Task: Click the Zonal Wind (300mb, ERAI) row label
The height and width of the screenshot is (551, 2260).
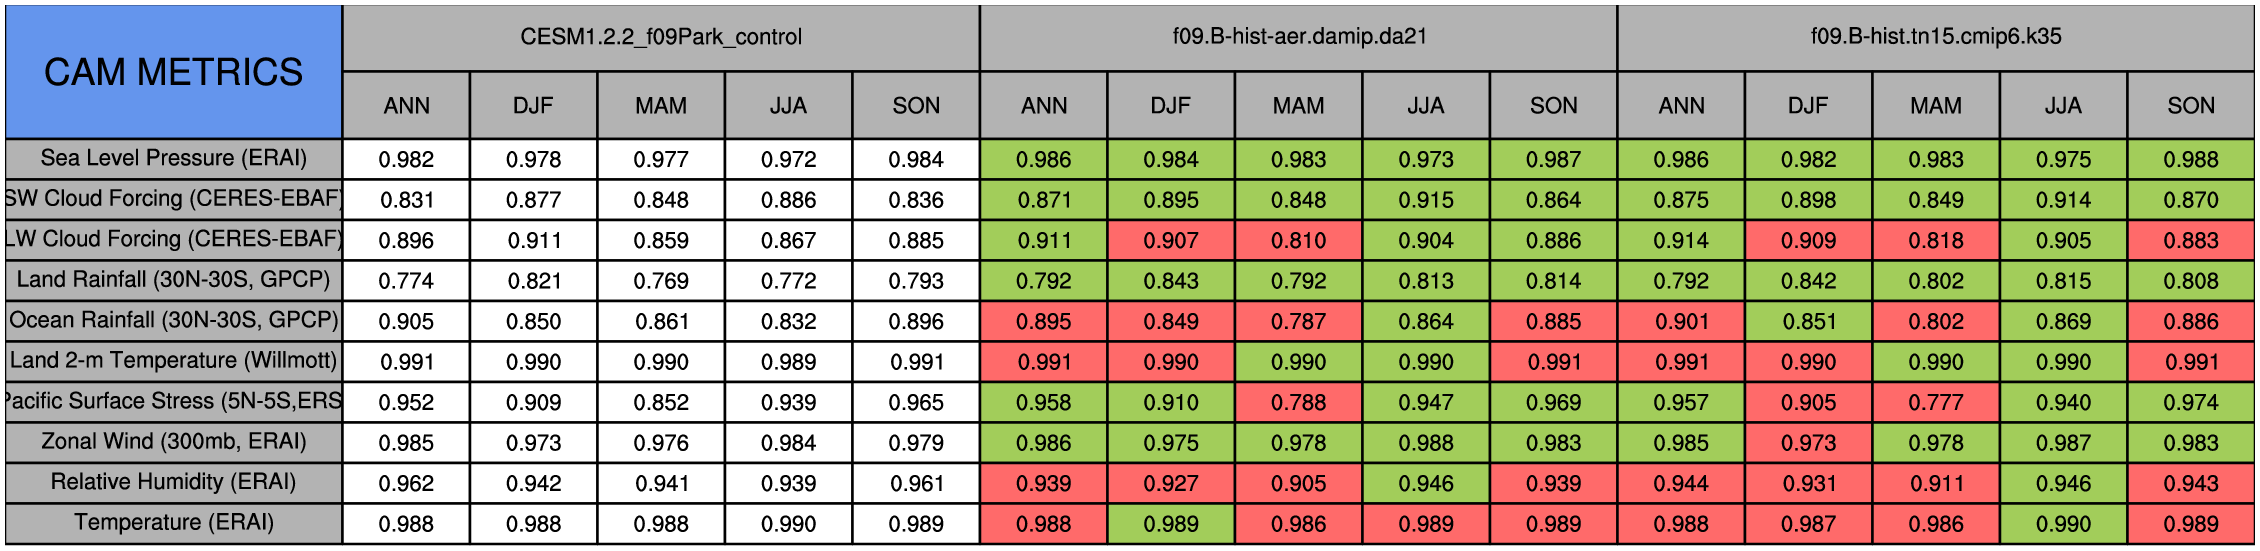Action: pos(173,442)
